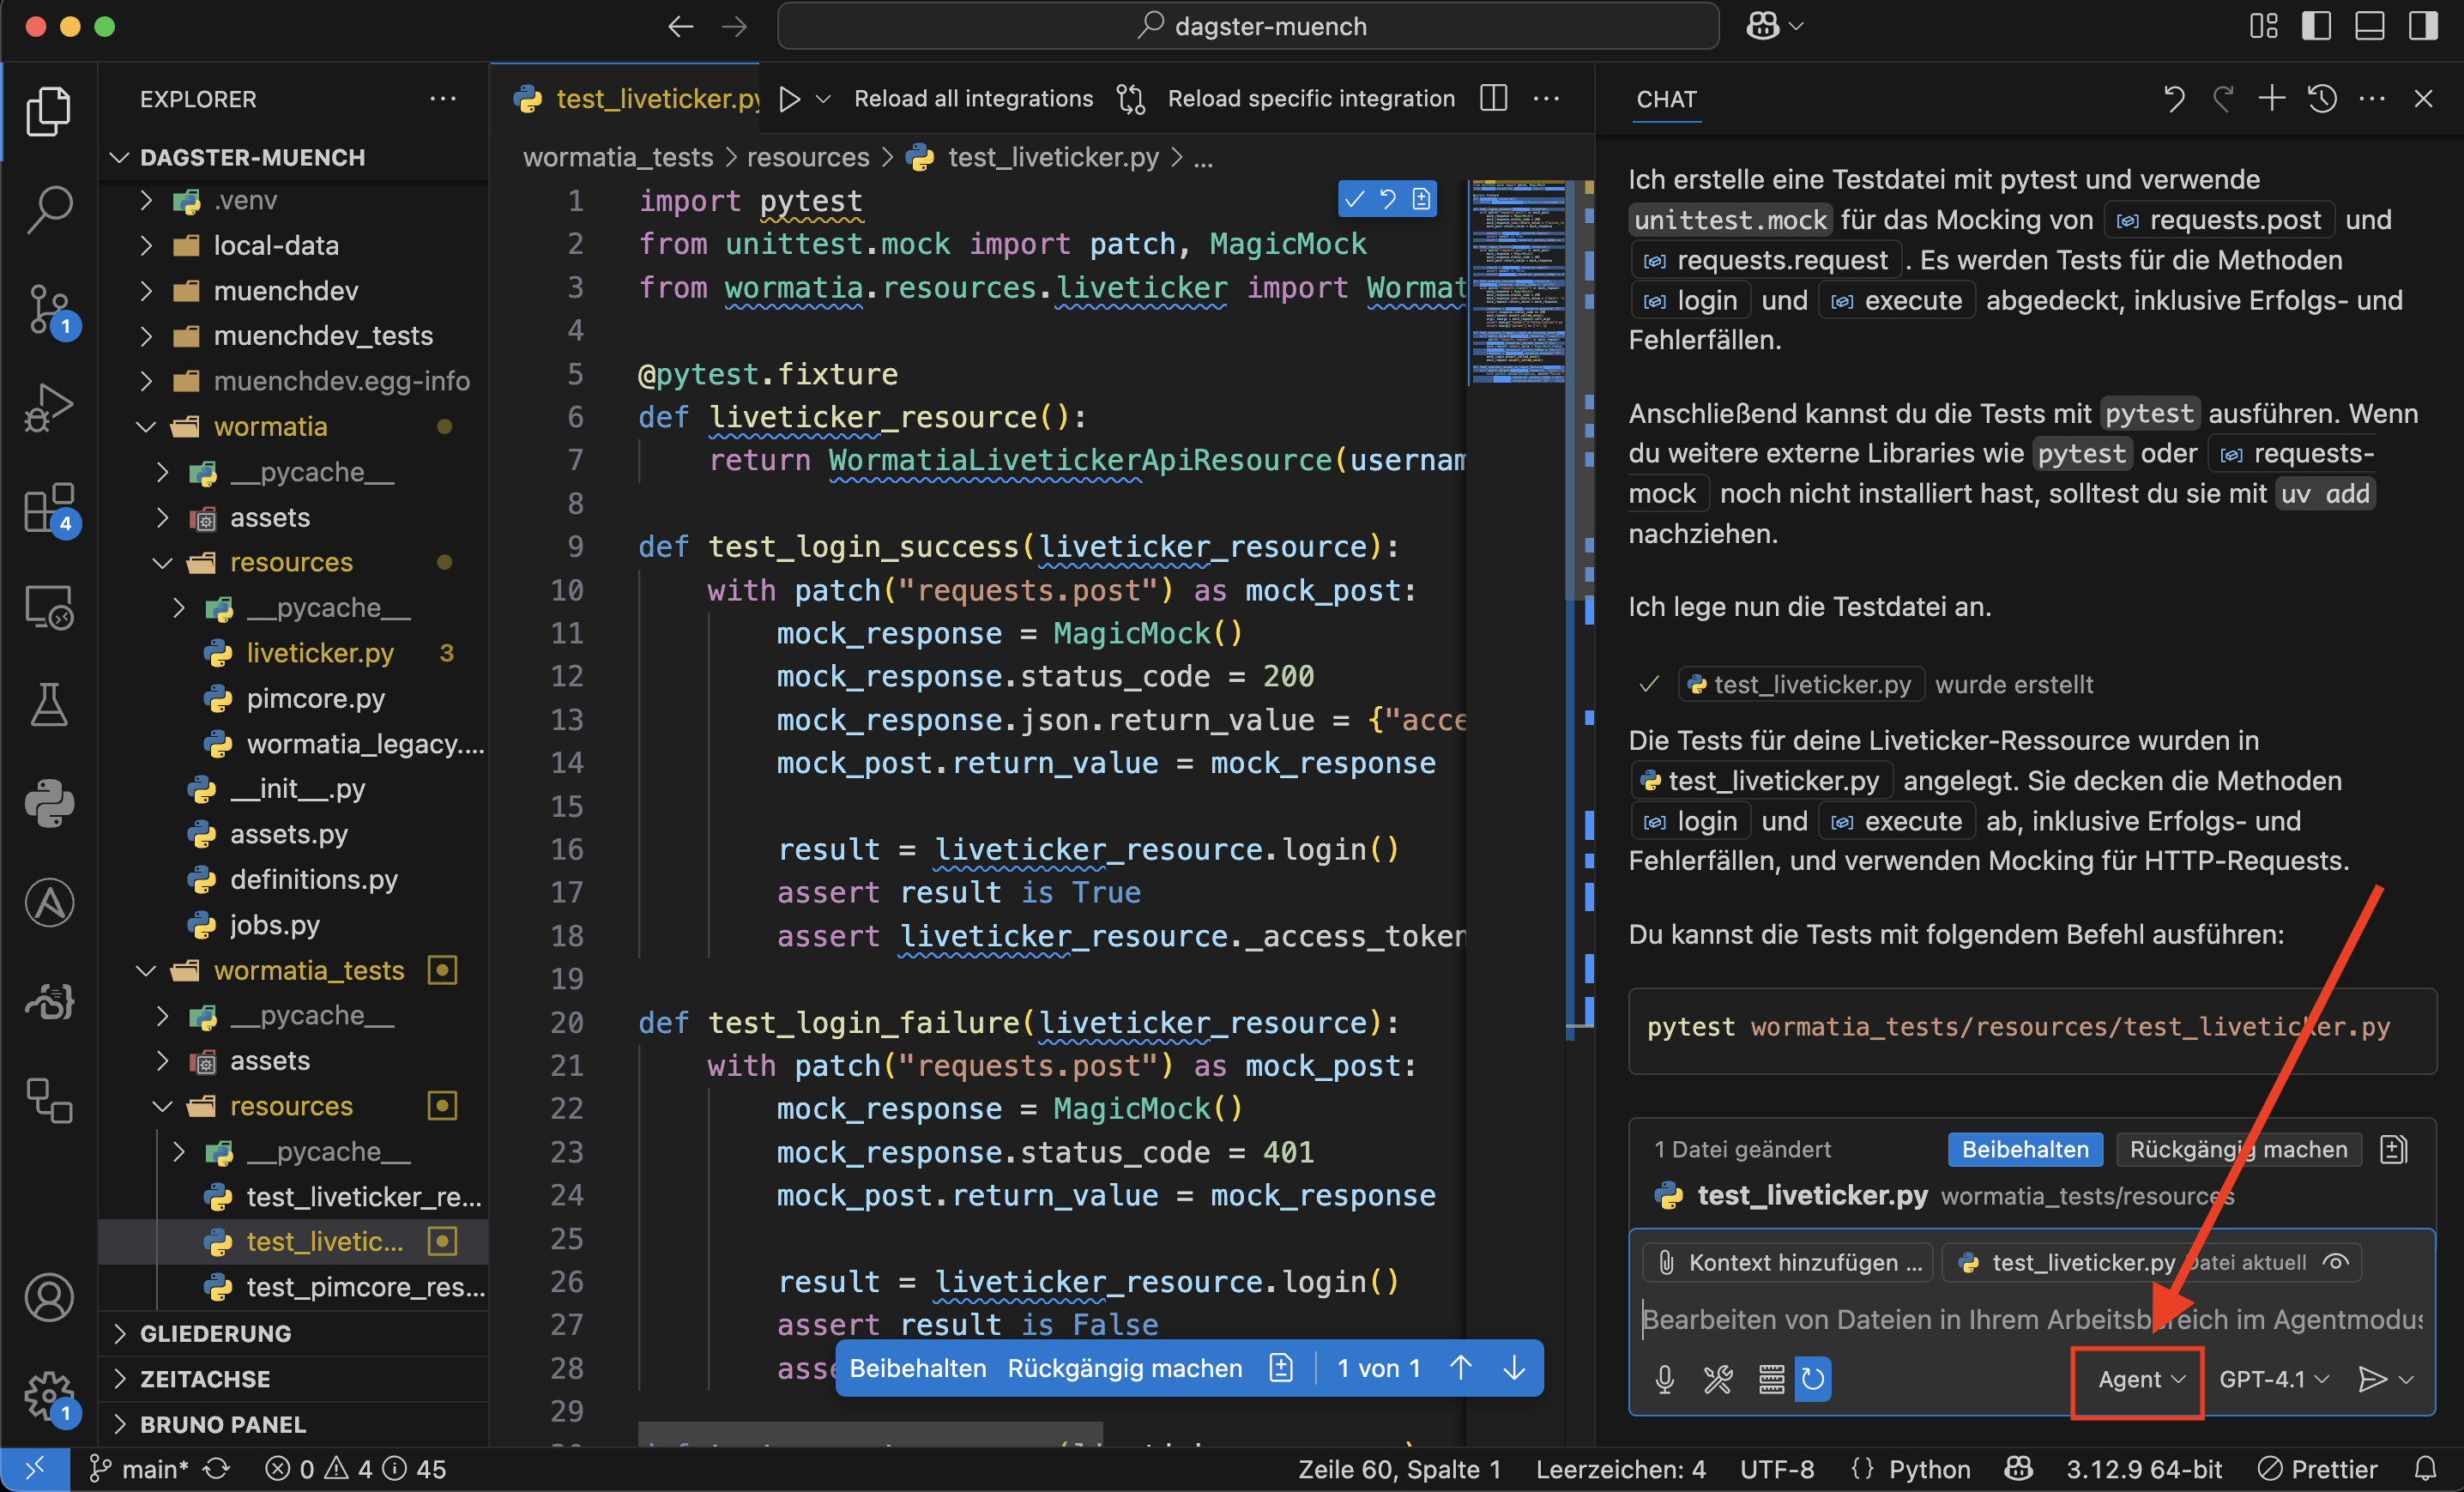This screenshot has width=2464, height=1492.
Task: Click Kontext hinzufügen button
Action: 1790,1262
